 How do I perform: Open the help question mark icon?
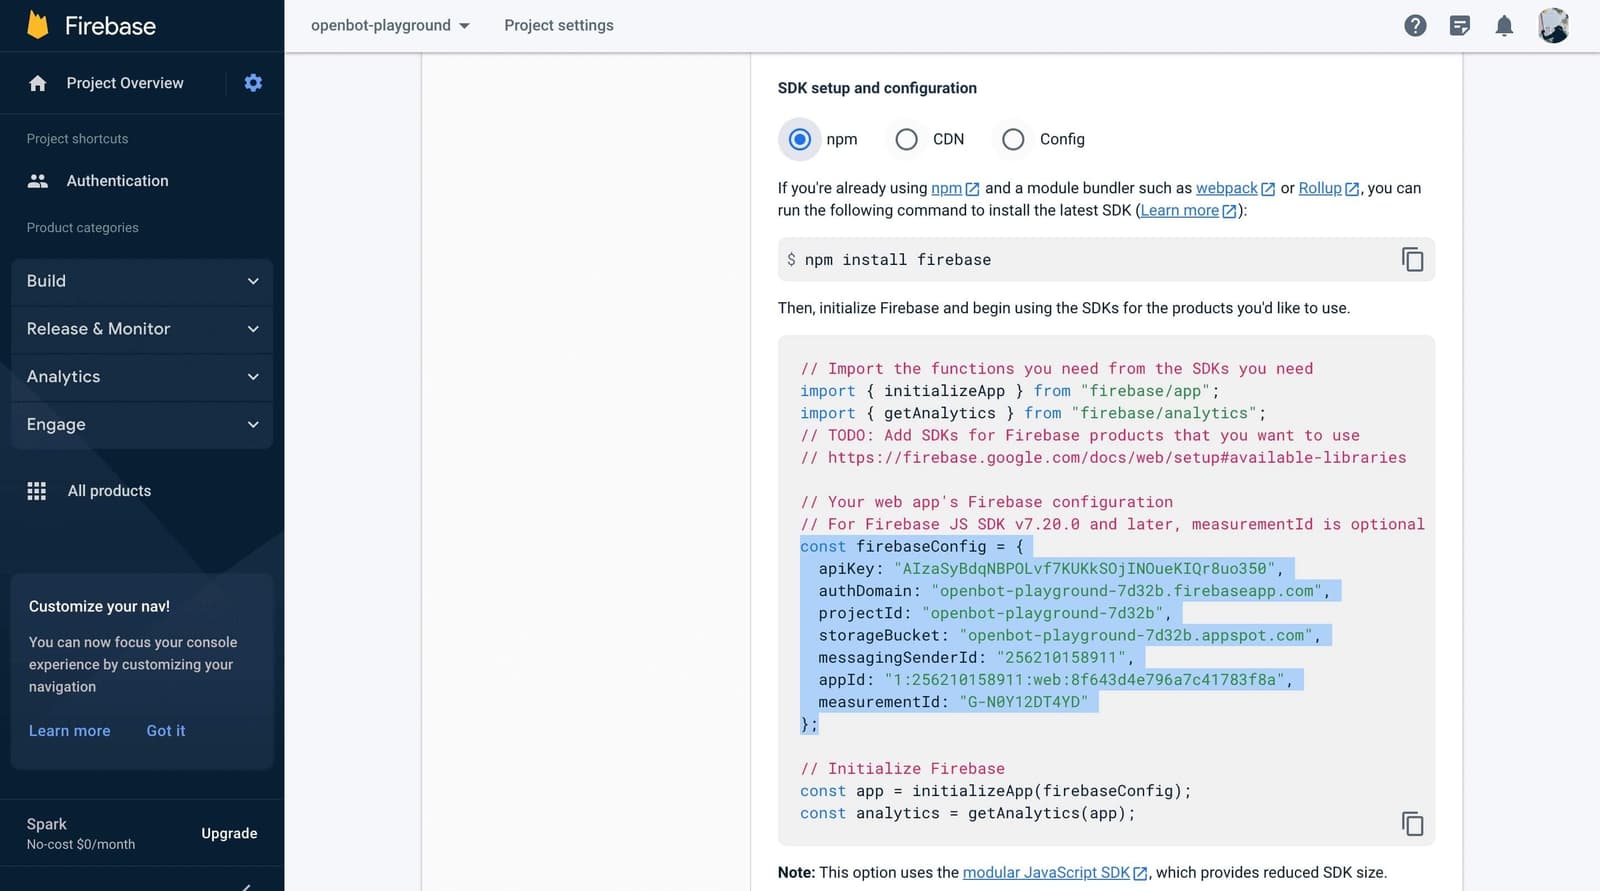(1415, 26)
